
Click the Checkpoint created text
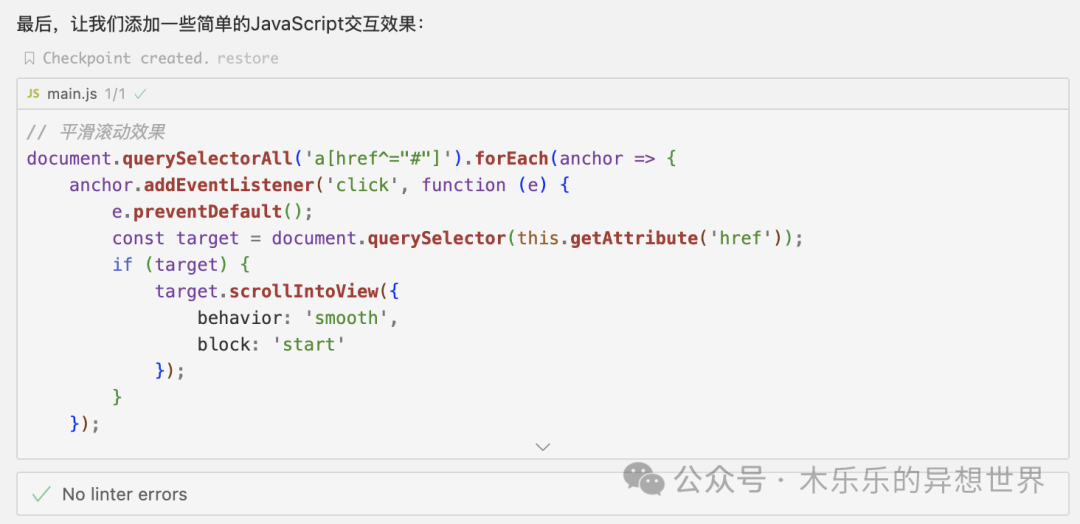point(125,58)
